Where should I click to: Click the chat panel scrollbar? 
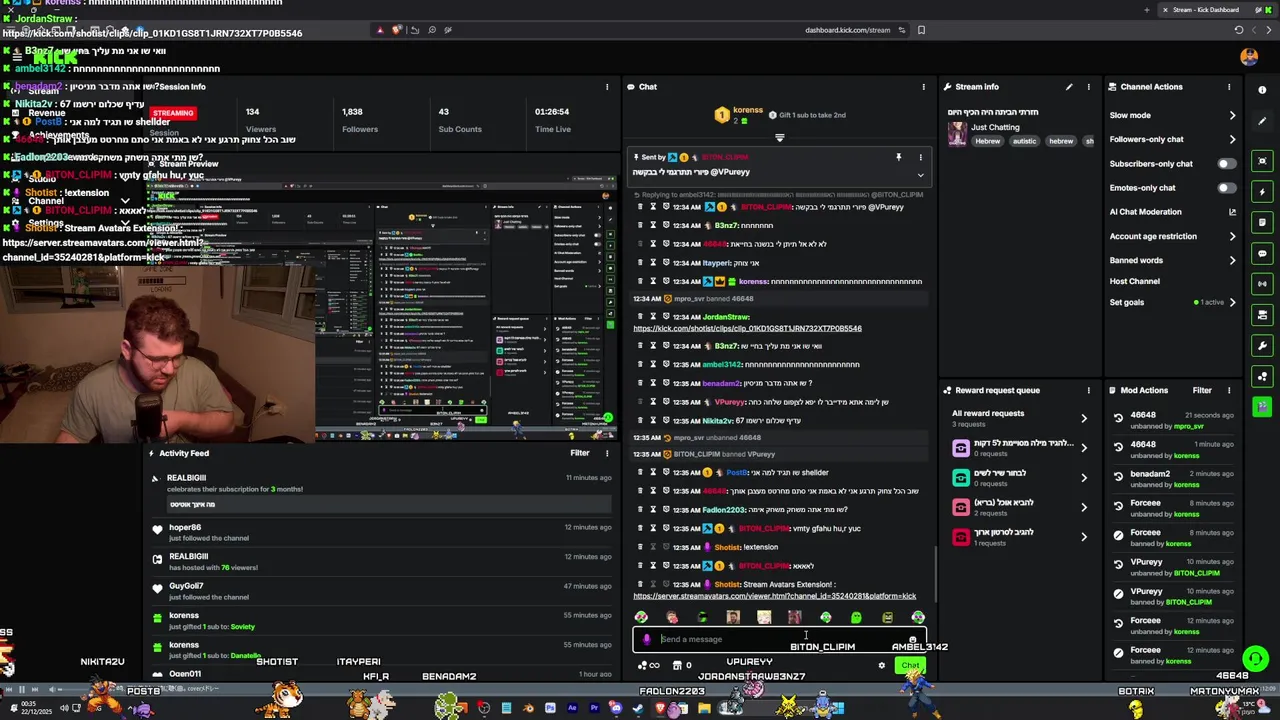[935, 572]
